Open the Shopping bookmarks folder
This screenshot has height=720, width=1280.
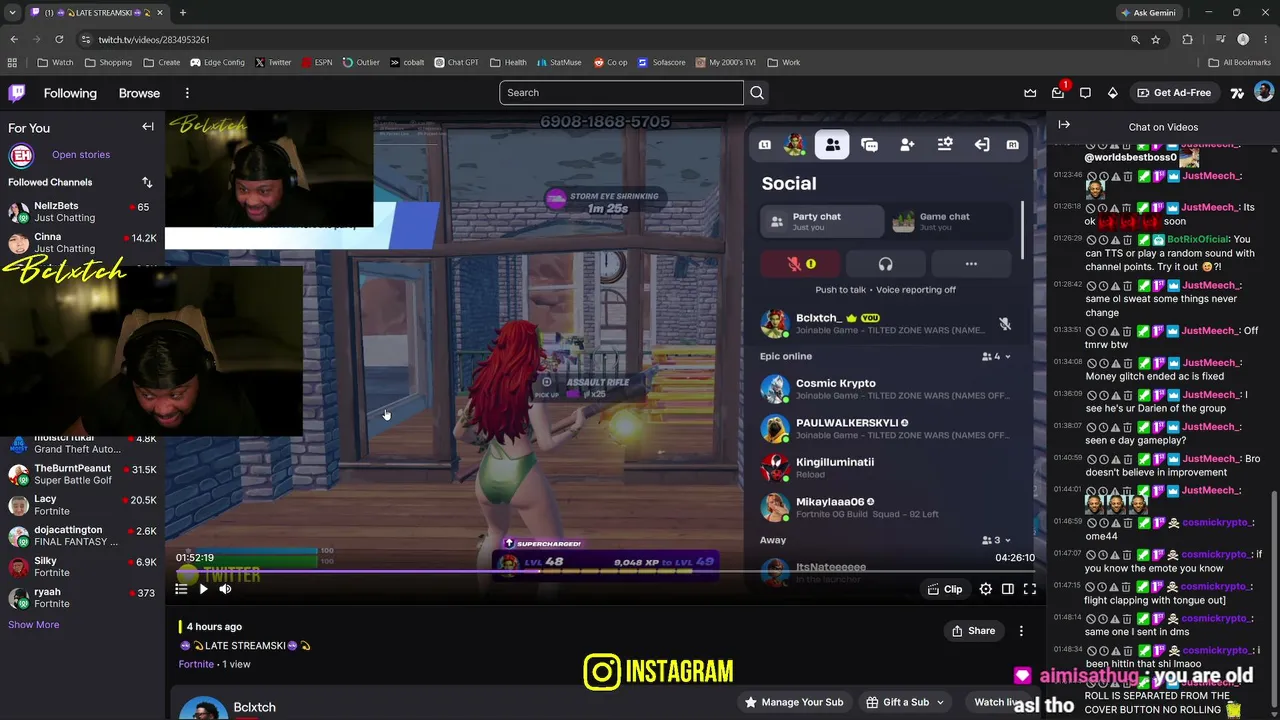click(108, 62)
